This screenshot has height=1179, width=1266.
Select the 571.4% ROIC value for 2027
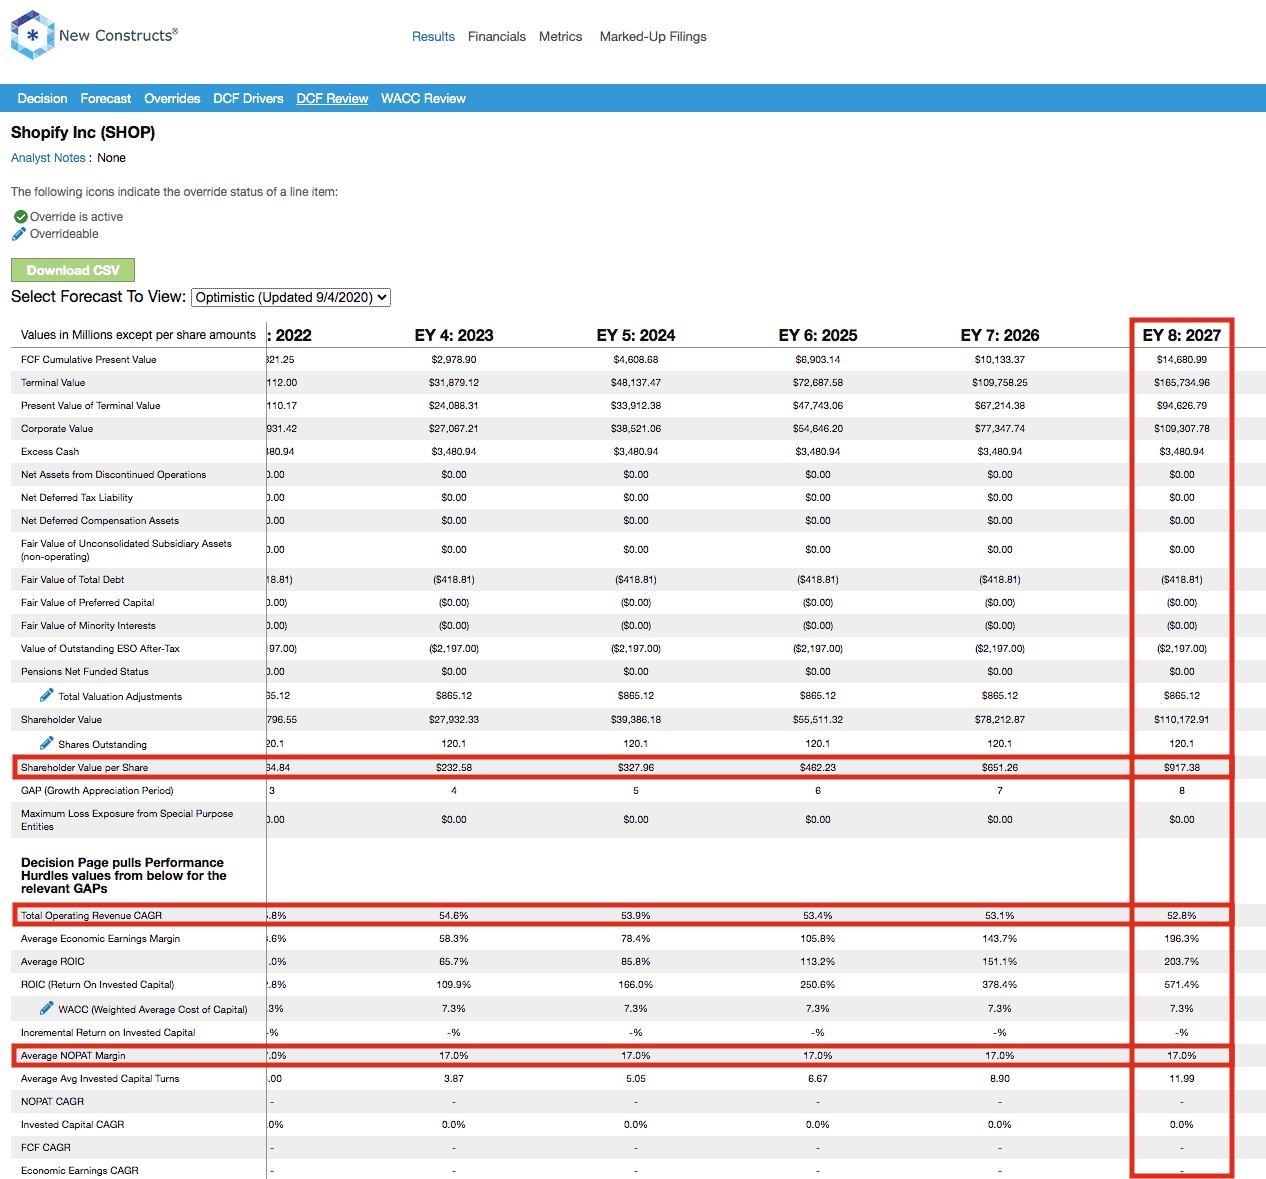[1182, 984]
